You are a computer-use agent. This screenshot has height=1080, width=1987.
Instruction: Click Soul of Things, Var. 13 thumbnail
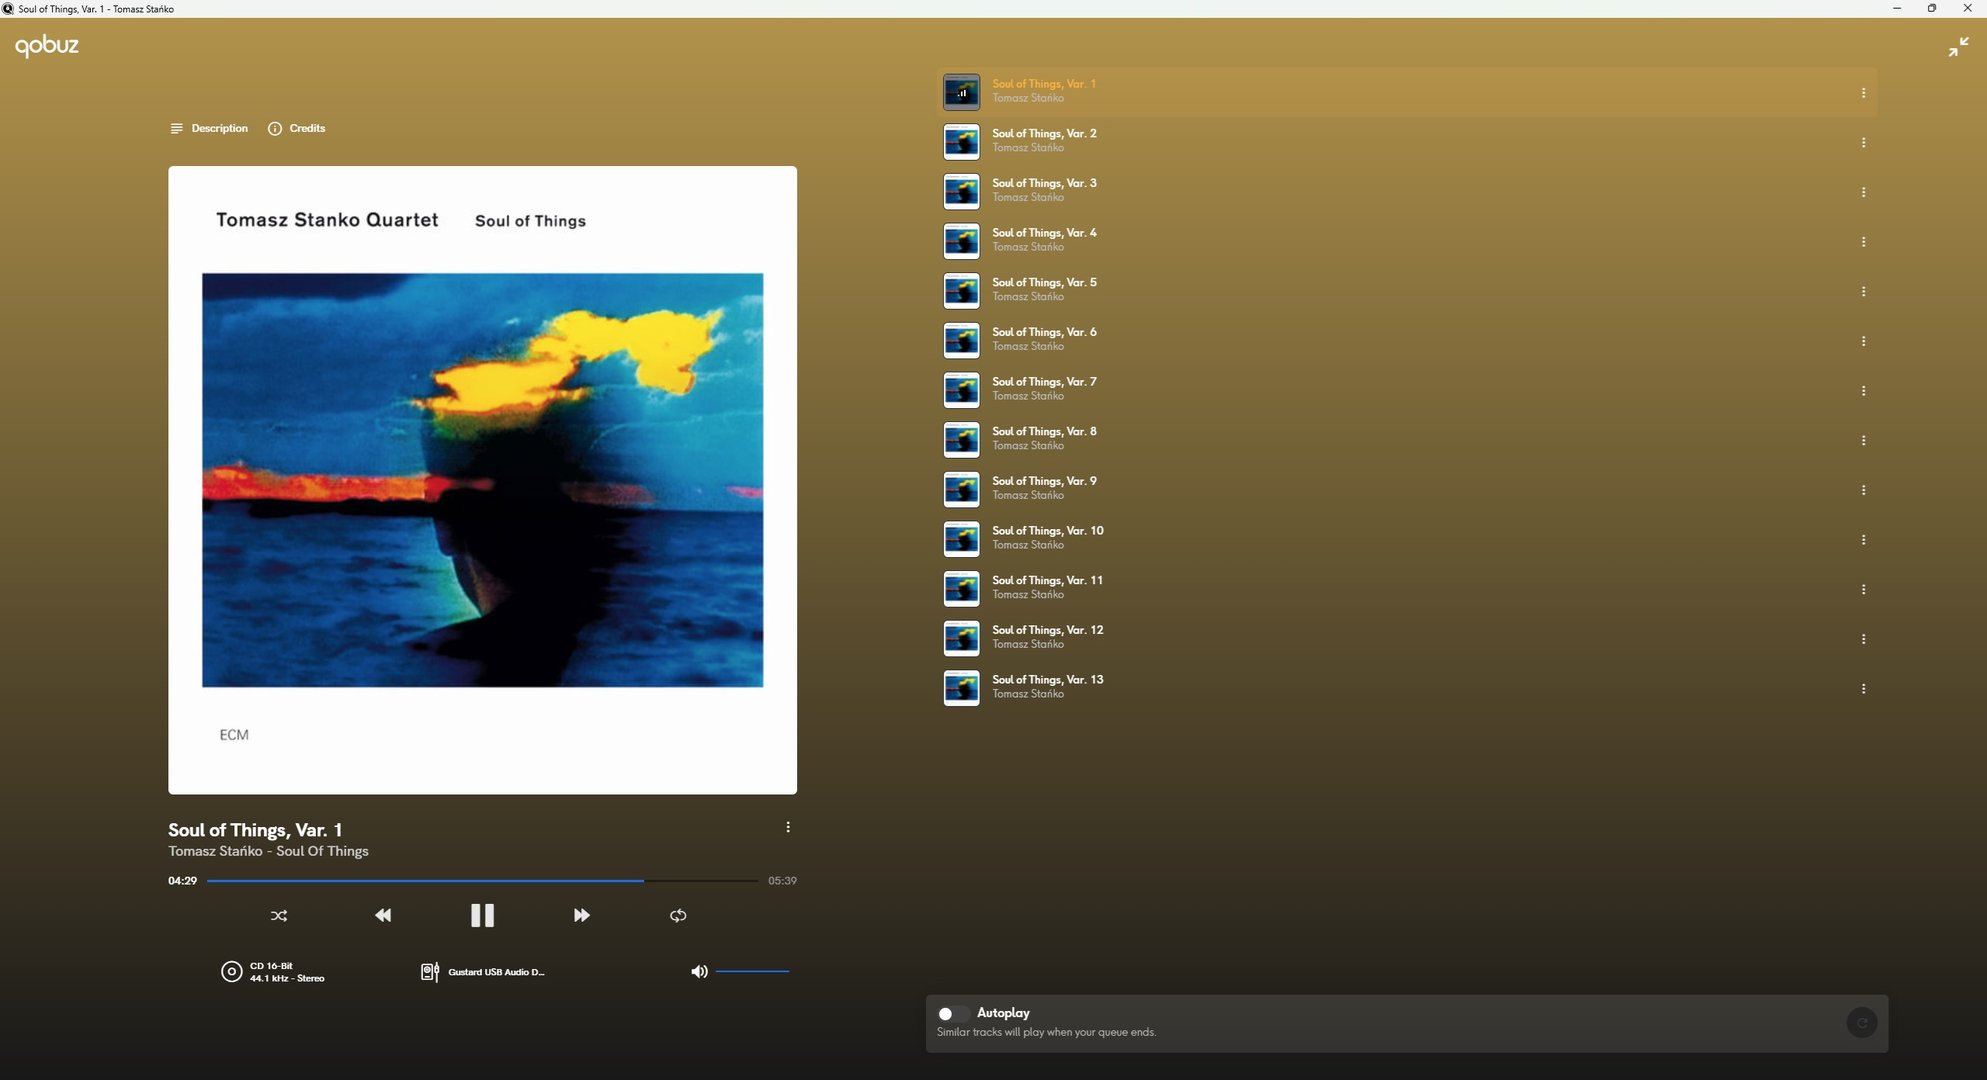click(961, 688)
